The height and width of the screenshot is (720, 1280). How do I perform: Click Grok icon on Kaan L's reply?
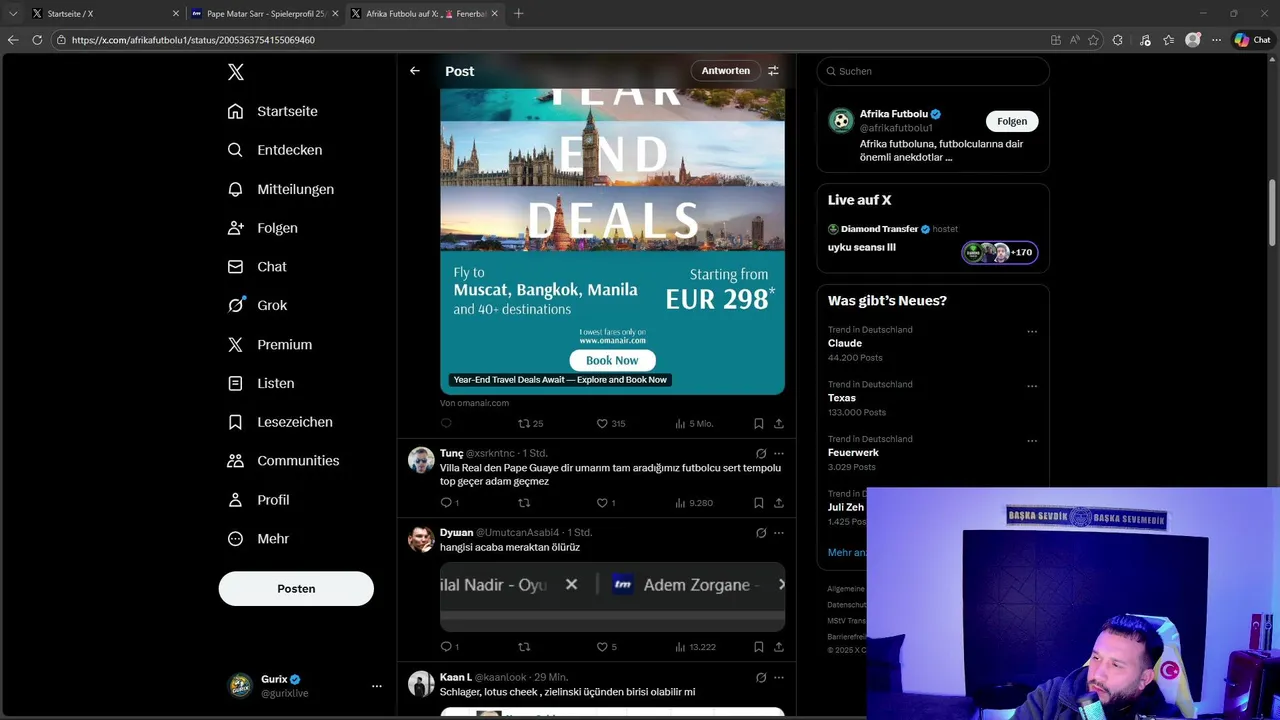pos(761,677)
